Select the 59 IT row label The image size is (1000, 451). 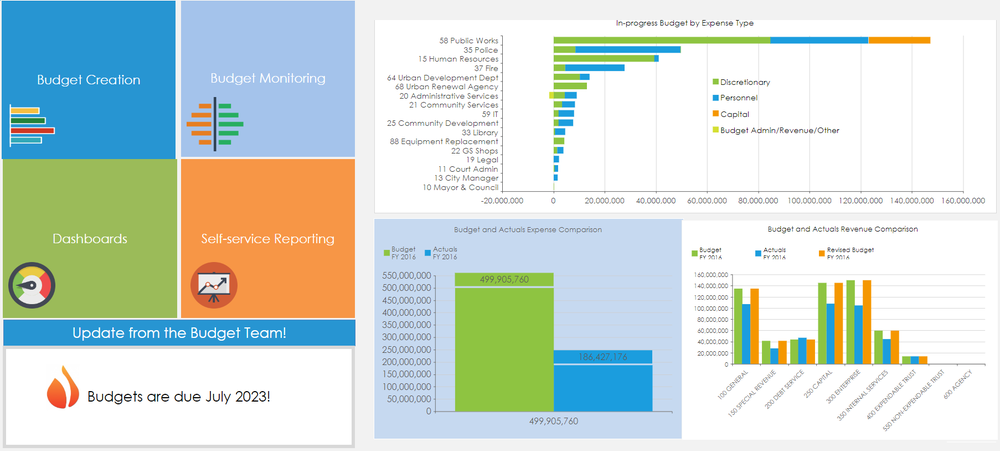(490, 114)
